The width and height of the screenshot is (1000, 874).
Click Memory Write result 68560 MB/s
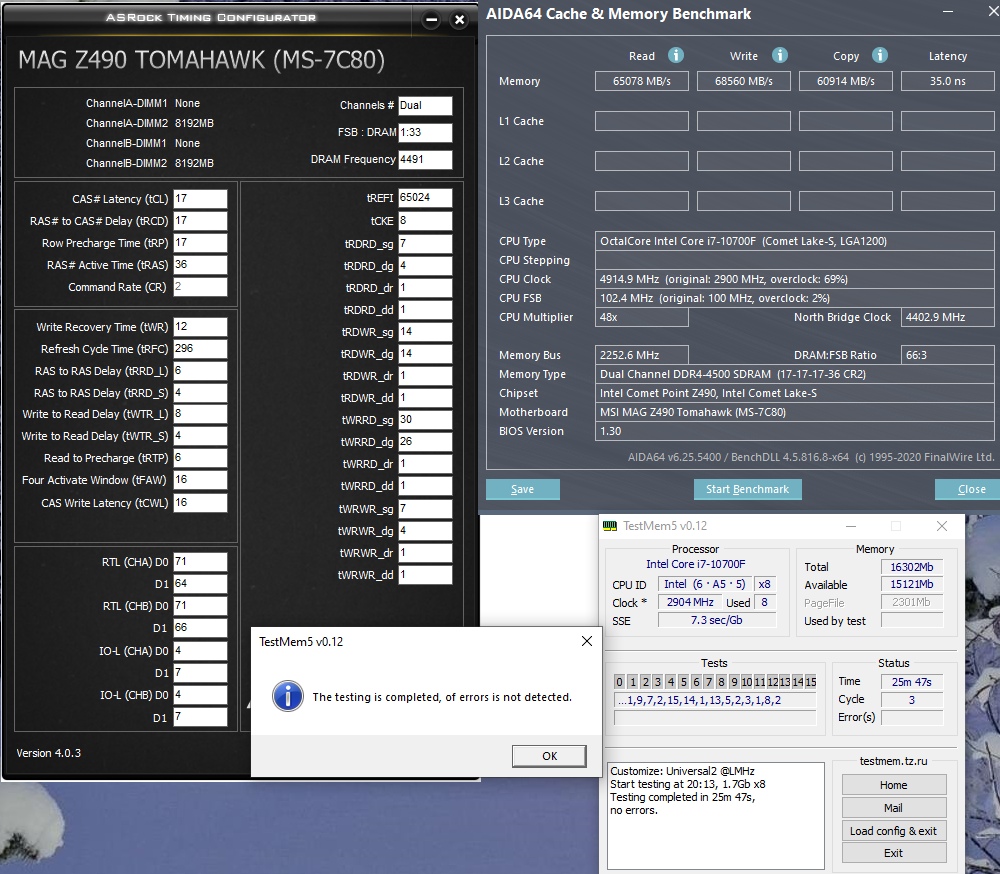(744, 81)
